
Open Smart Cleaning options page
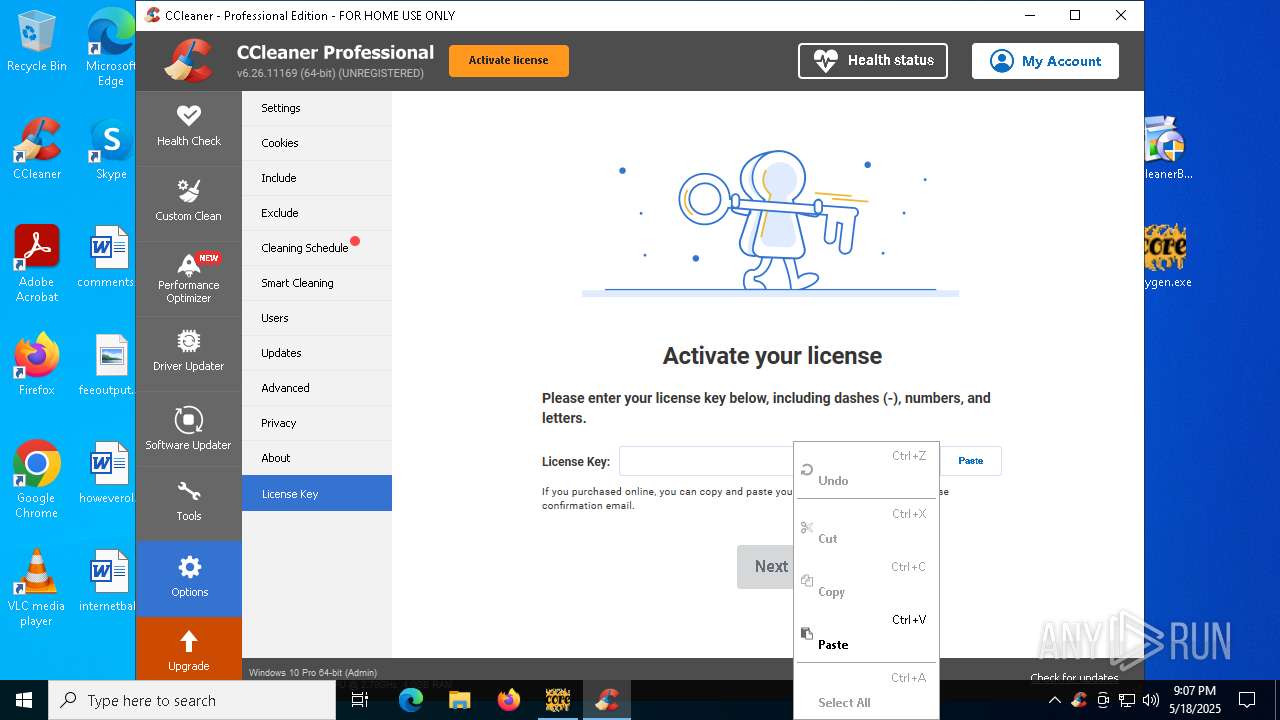[317, 283]
